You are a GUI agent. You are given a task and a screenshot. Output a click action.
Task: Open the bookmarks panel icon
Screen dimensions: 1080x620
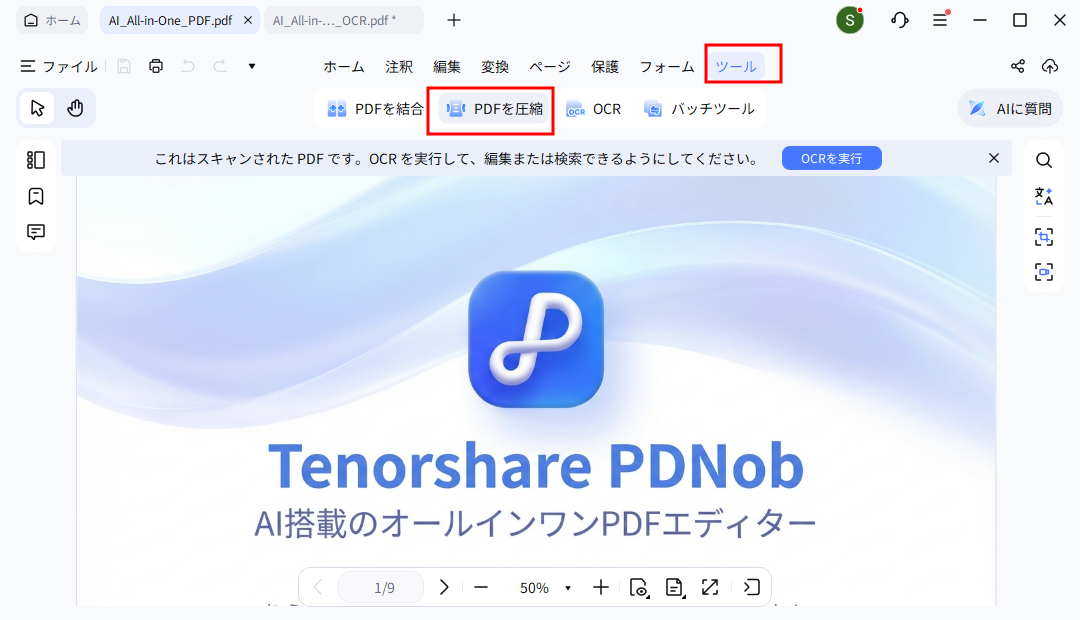point(36,196)
